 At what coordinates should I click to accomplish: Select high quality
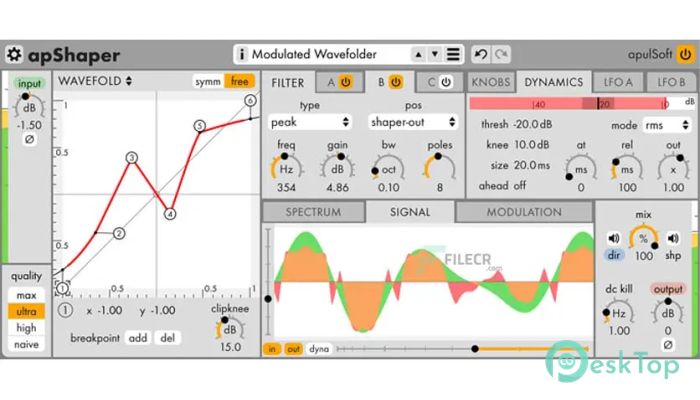click(x=26, y=328)
